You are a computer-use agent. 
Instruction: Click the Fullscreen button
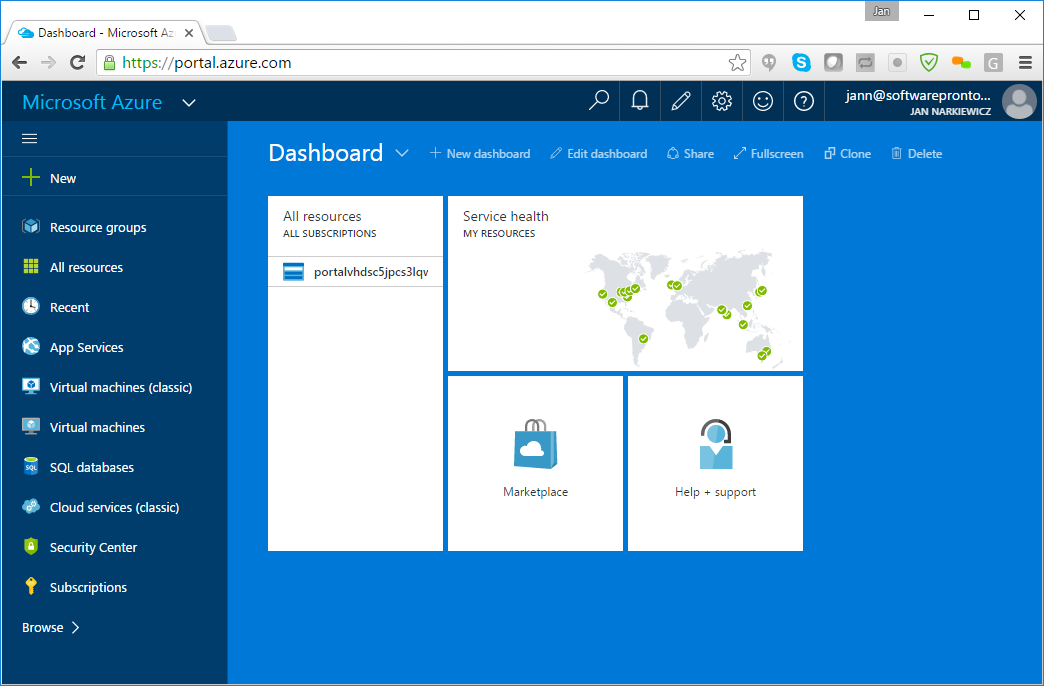768,154
